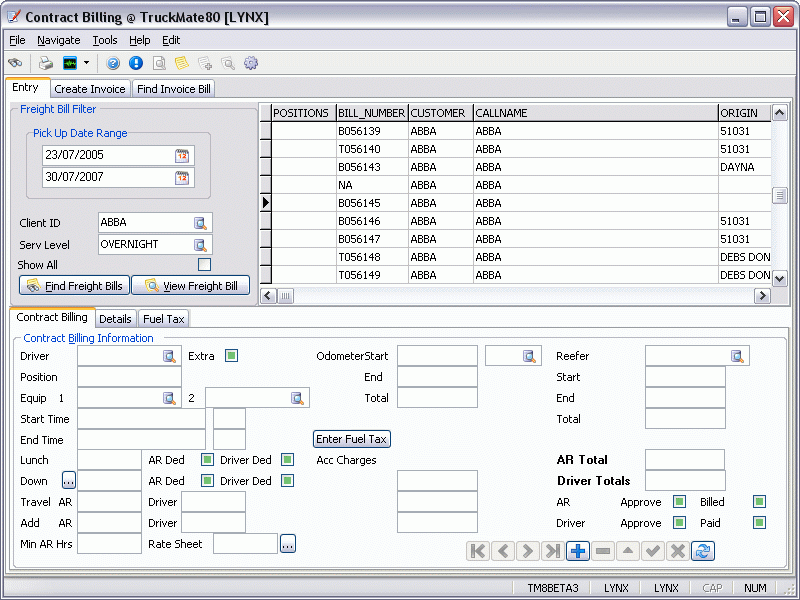This screenshot has height=600, width=800.
Task: Open calendar for pick up start date
Action: point(182,155)
